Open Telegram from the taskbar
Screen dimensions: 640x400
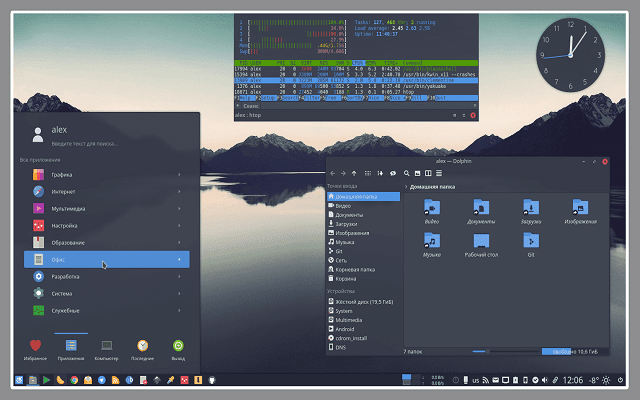pyautogui.click(x=102, y=380)
